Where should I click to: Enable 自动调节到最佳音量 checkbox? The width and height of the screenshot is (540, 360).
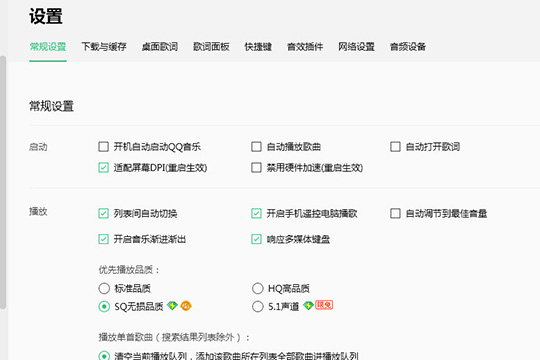click(x=395, y=214)
